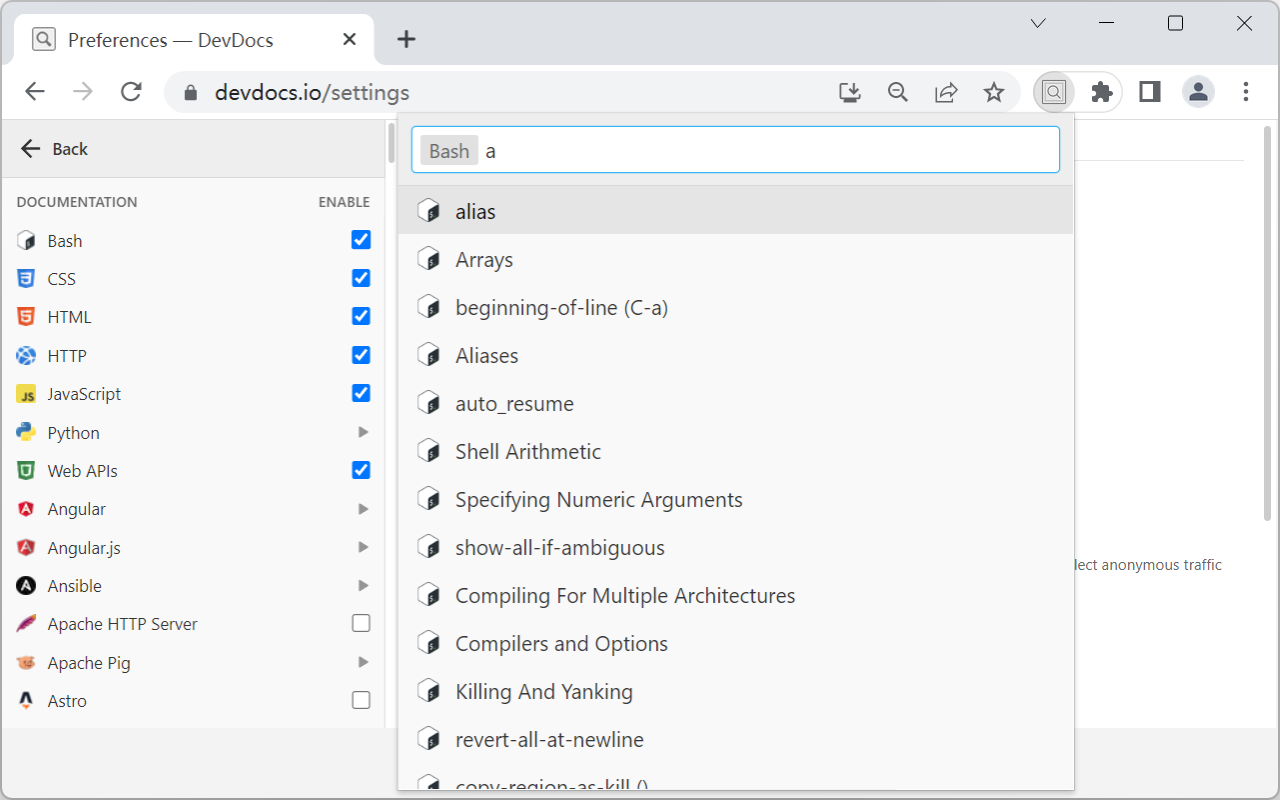Expand the Ansible versions list
This screenshot has height=800, width=1280.
(362, 585)
